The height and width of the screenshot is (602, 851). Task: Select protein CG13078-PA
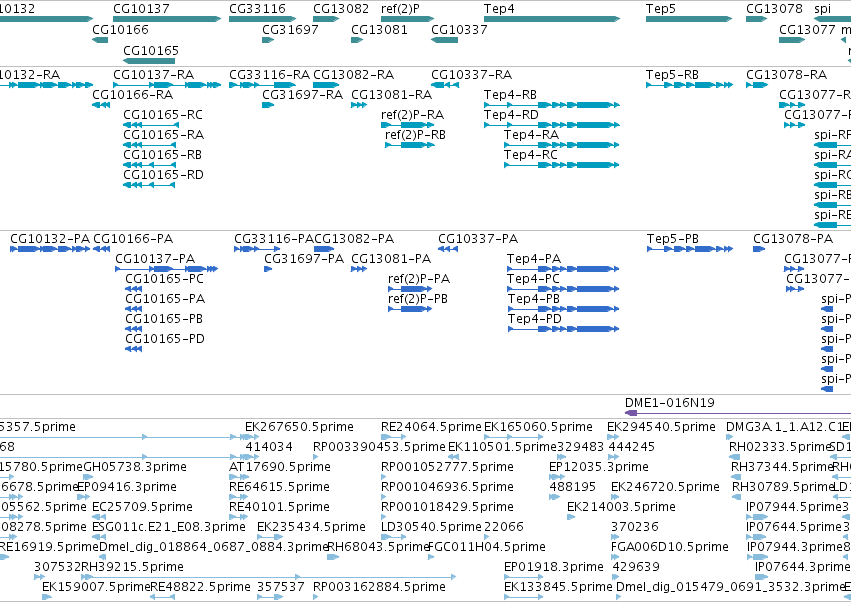pyautogui.click(x=793, y=239)
